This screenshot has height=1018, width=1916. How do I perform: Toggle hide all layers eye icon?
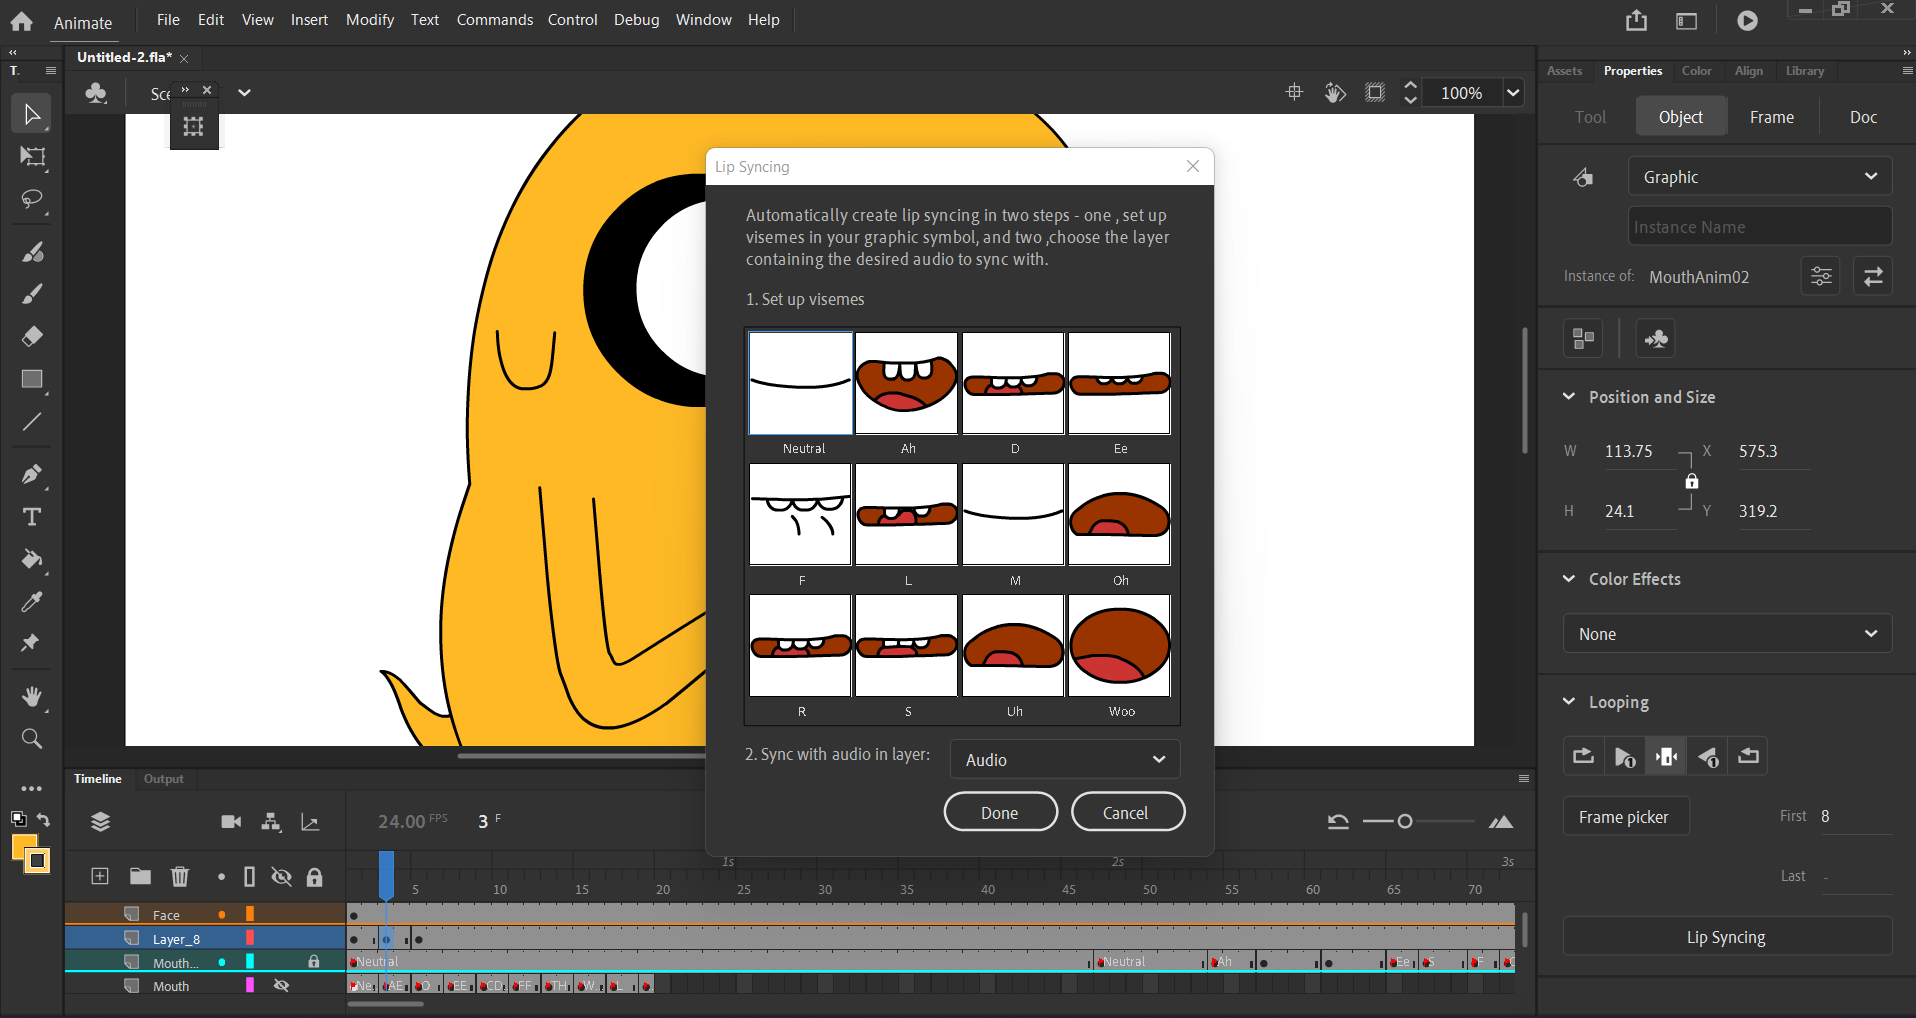click(x=282, y=877)
